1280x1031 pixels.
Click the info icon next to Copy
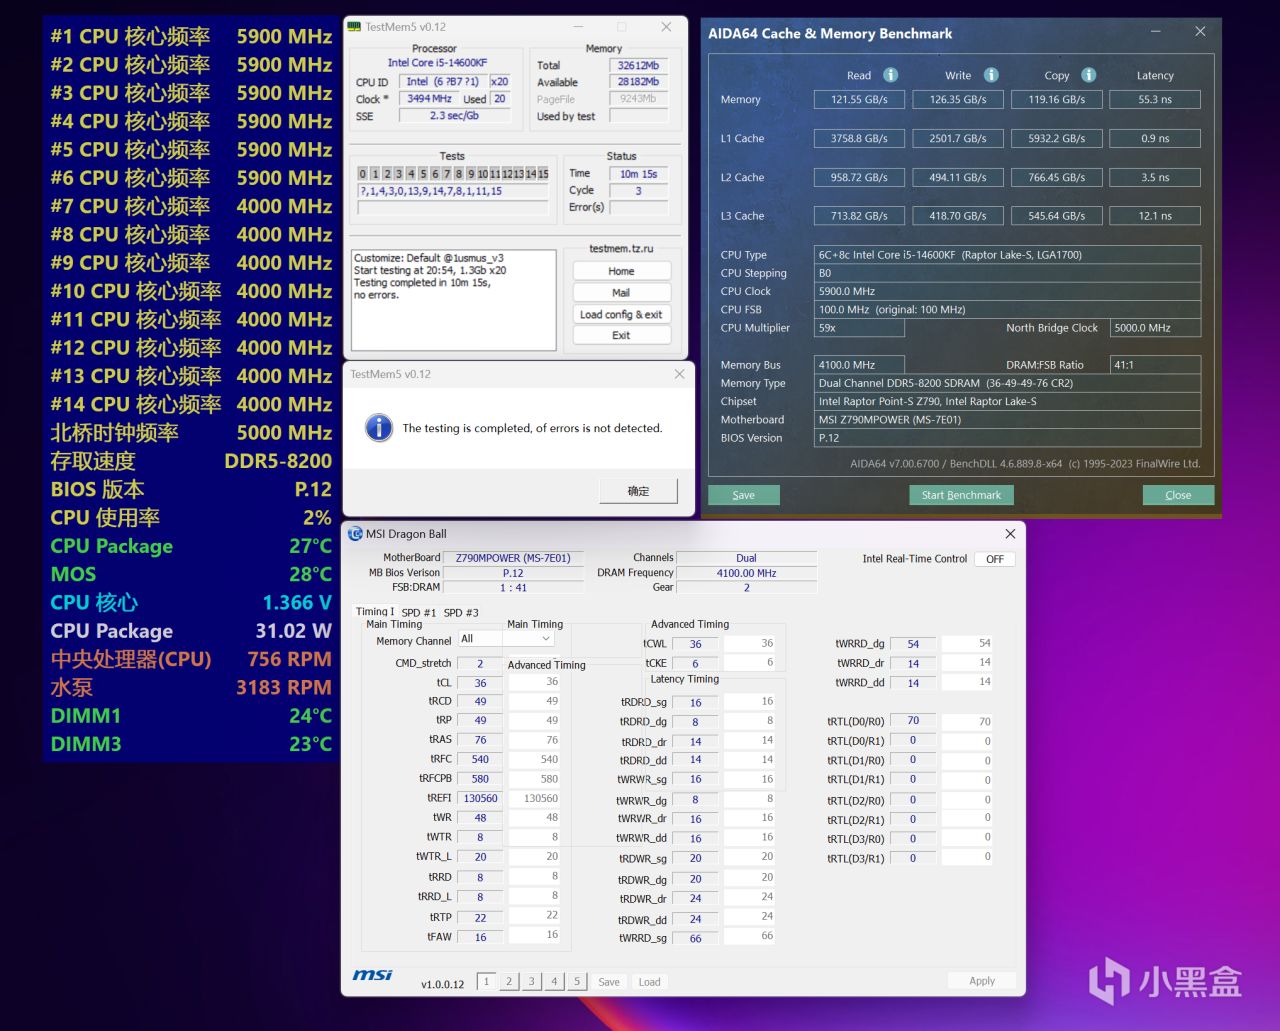point(1089,75)
